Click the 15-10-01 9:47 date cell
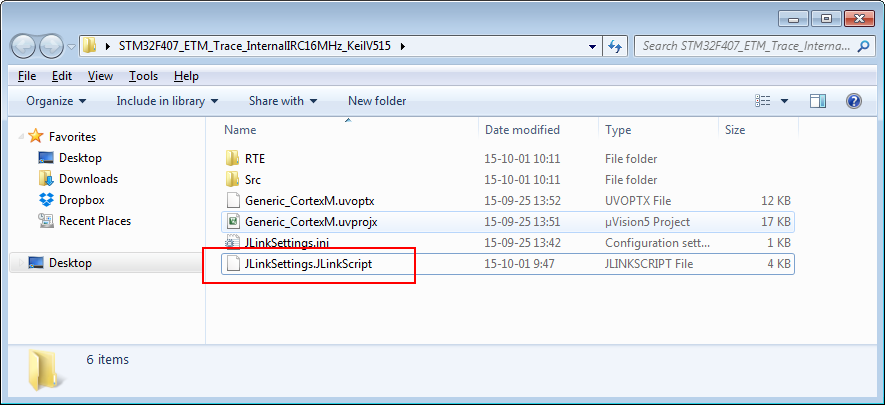The width and height of the screenshot is (885, 405). tap(519, 263)
